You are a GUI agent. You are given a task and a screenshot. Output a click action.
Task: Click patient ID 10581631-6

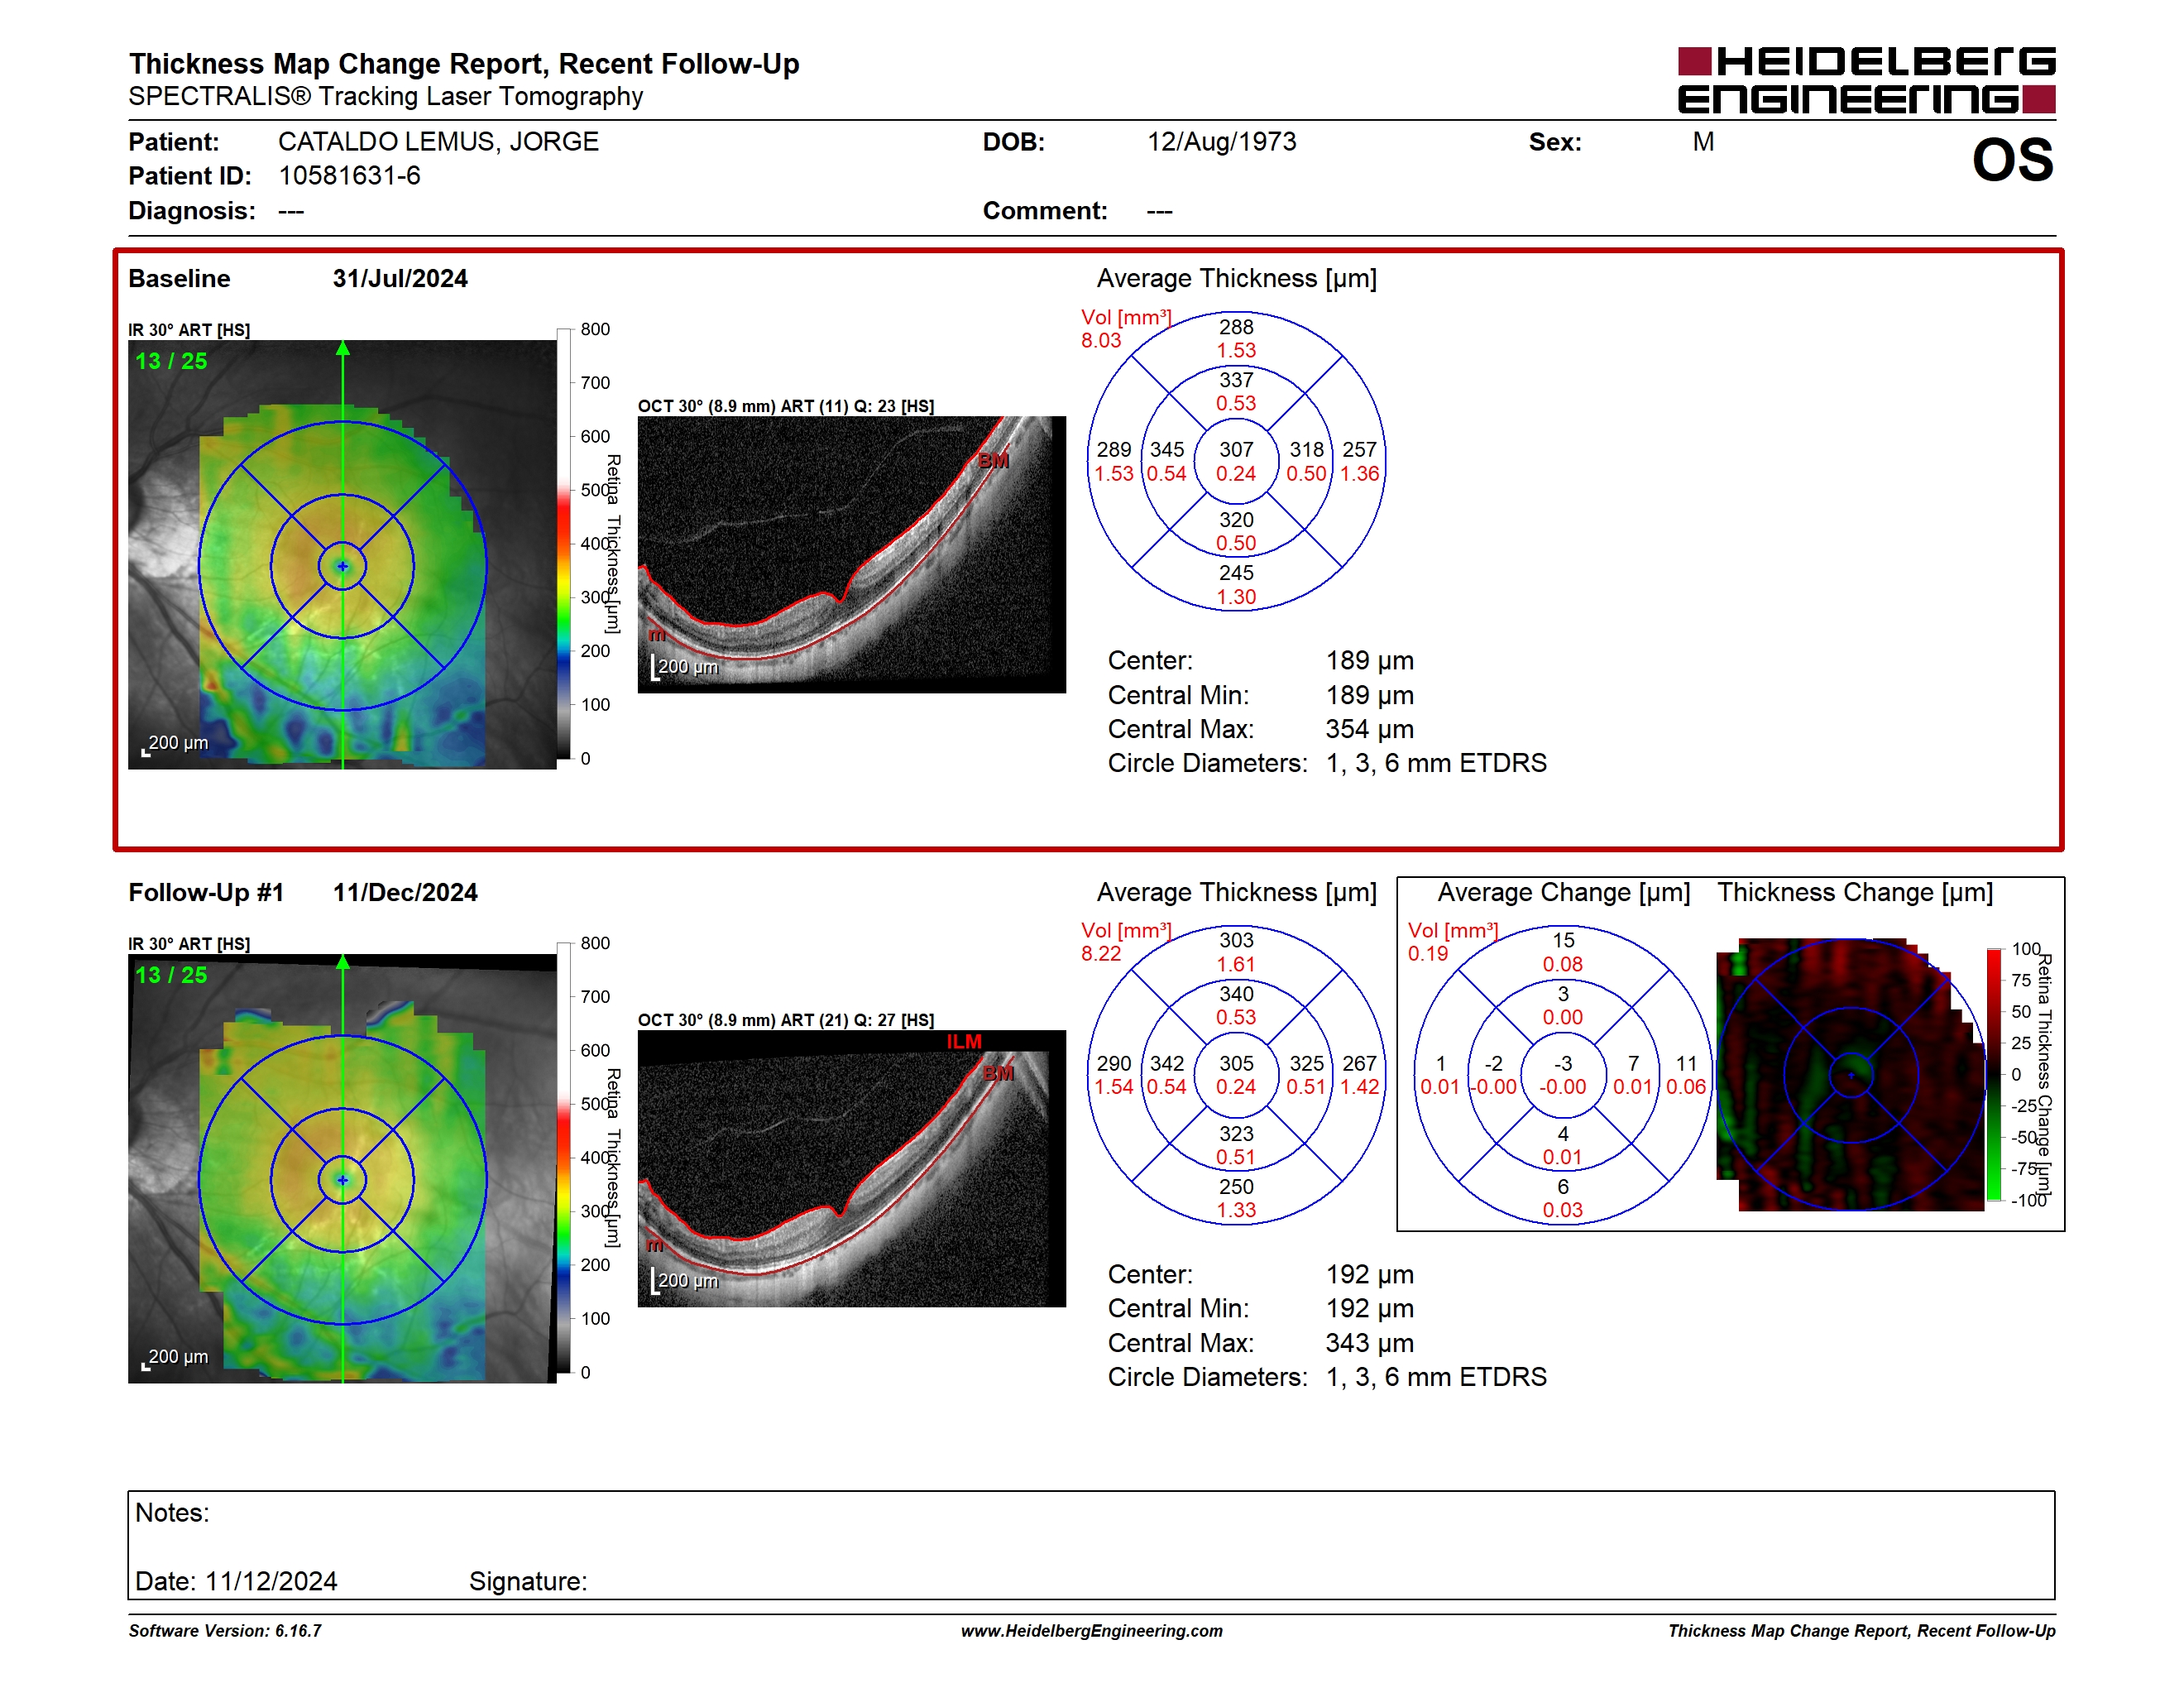click(x=349, y=176)
